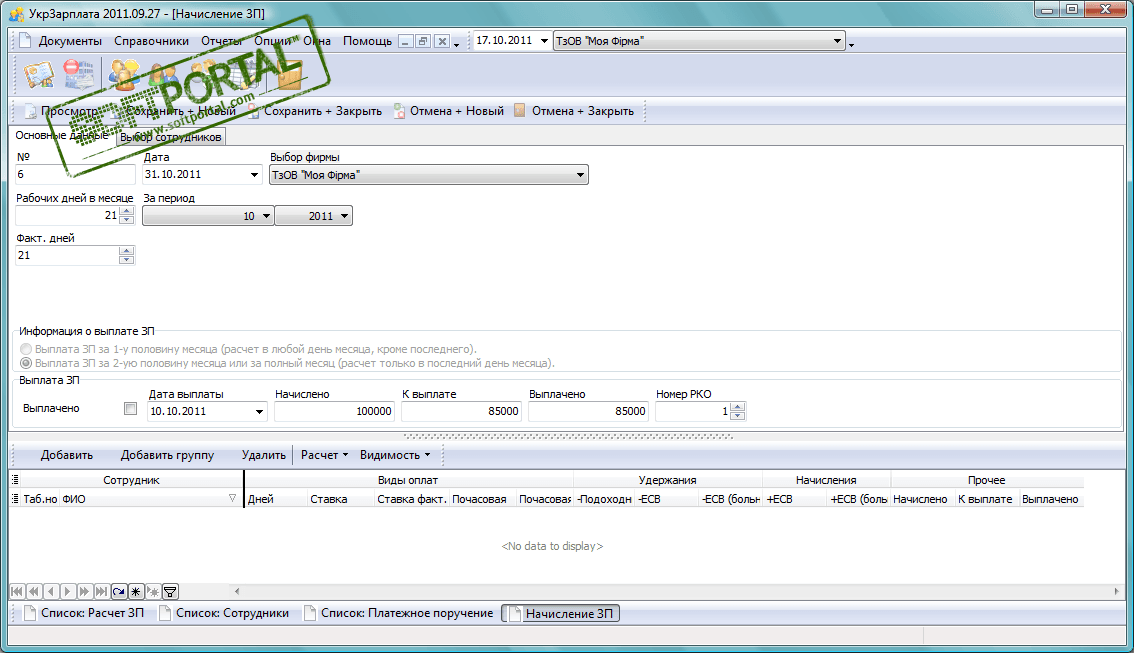Open the three-person group toolbar icon
The height and width of the screenshot is (653, 1134).
[x=124, y=74]
